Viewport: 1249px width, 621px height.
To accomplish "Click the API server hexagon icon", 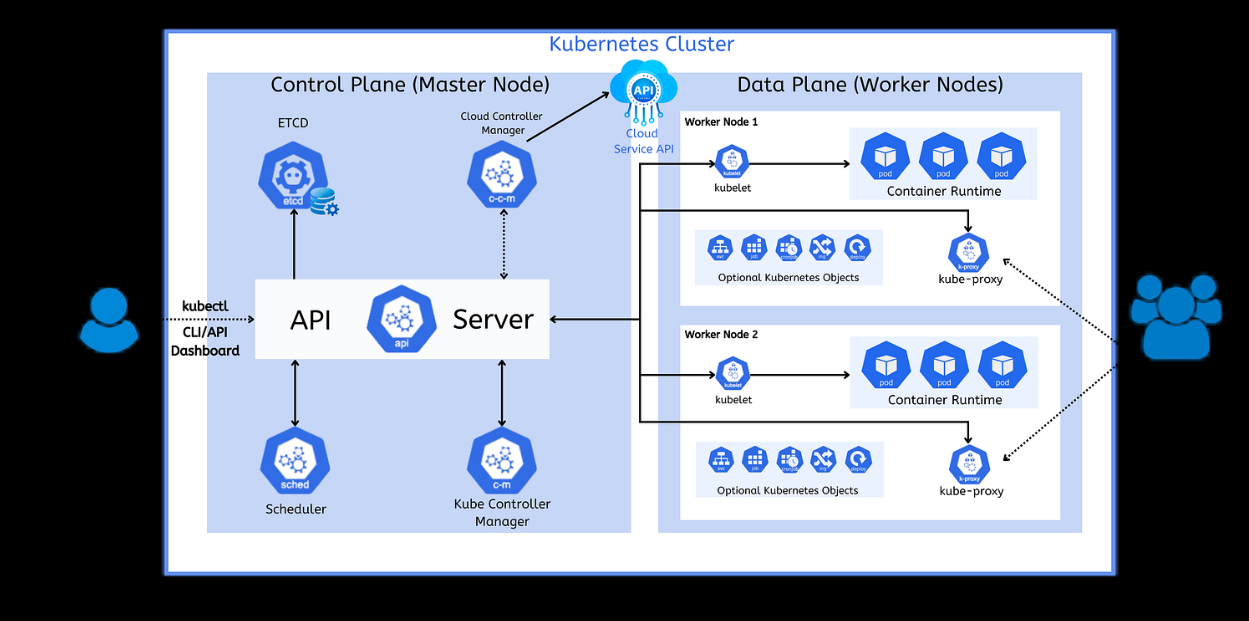I will pos(401,320).
